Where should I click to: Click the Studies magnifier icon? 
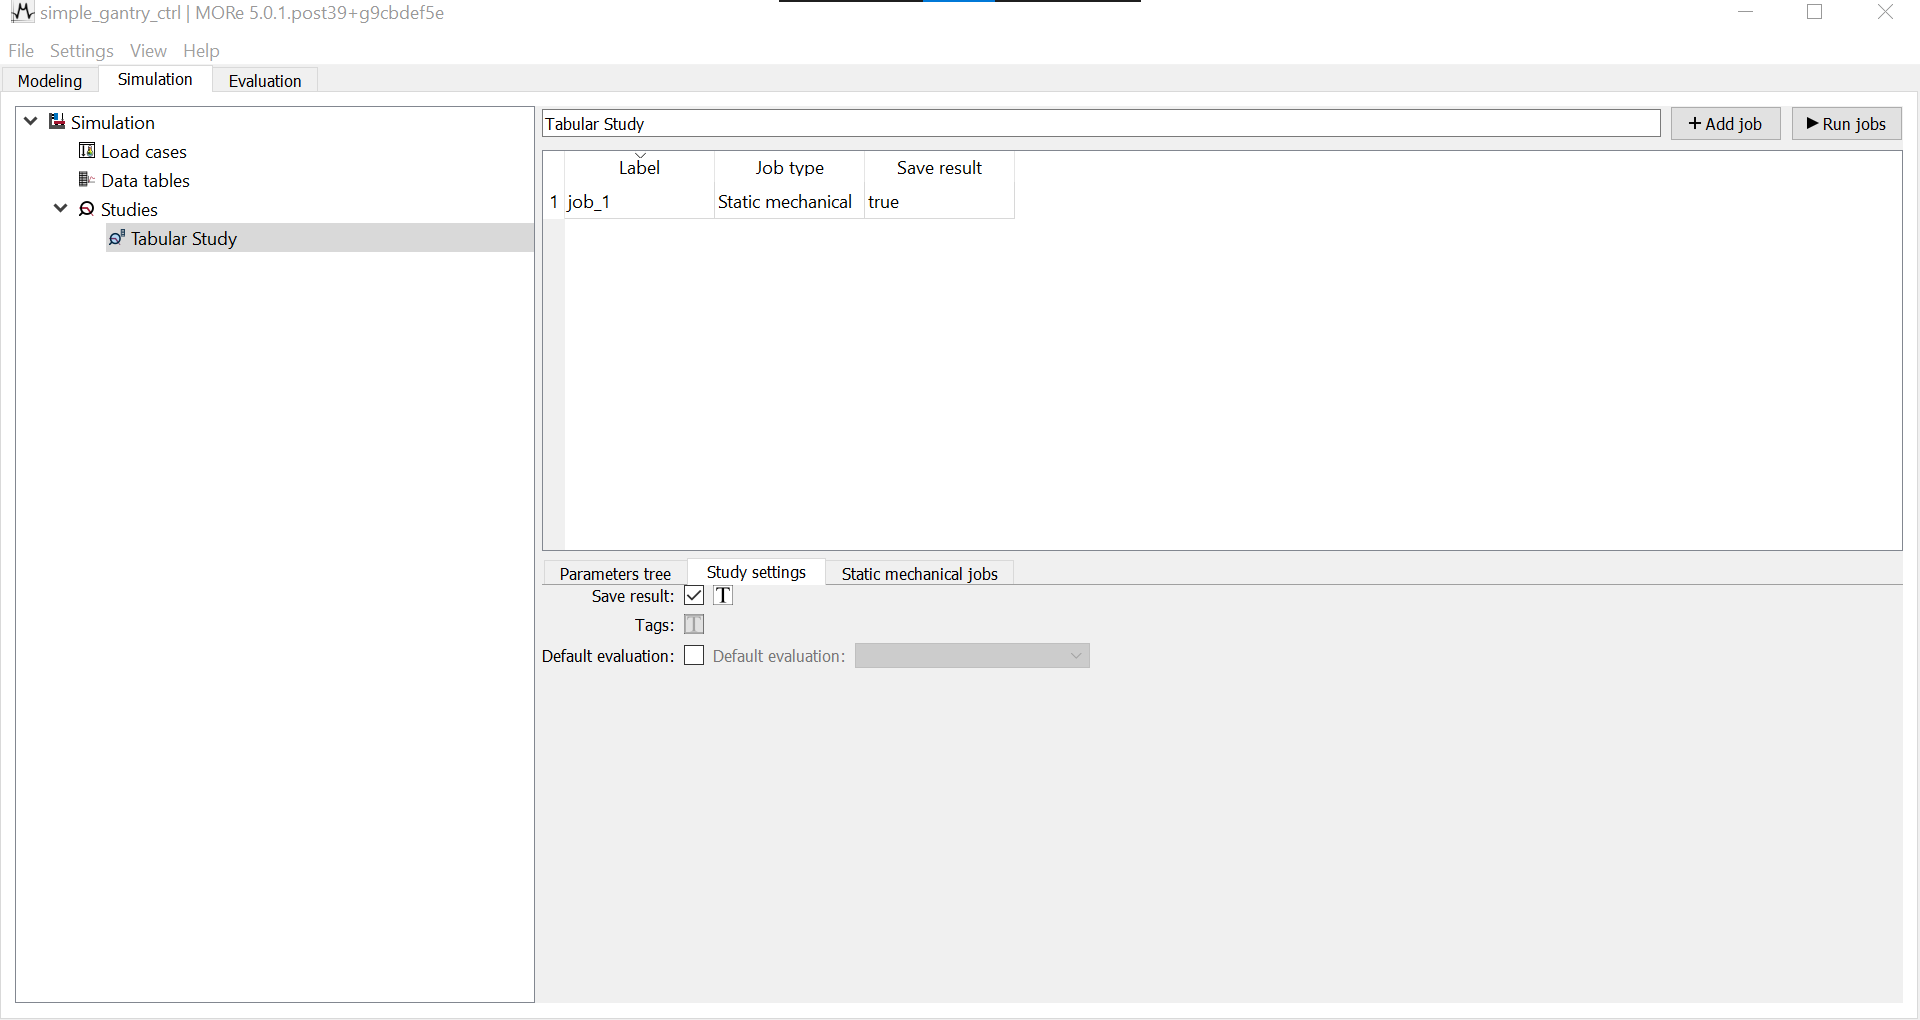(x=86, y=209)
